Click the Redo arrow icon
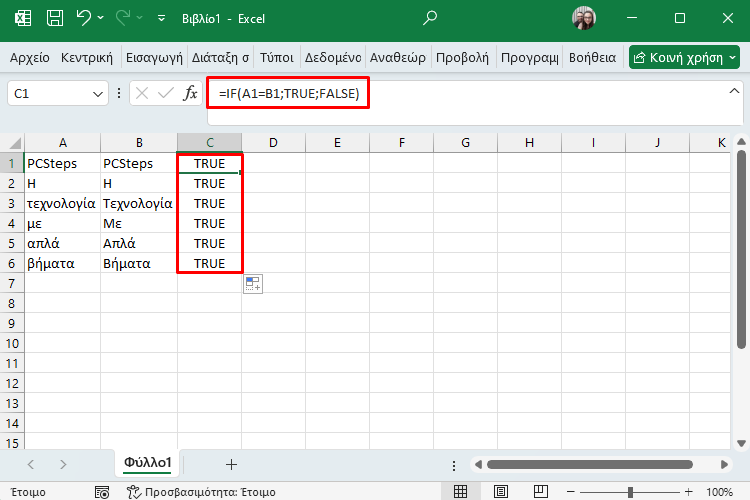The height and width of the screenshot is (500, 750). (123, 18)
